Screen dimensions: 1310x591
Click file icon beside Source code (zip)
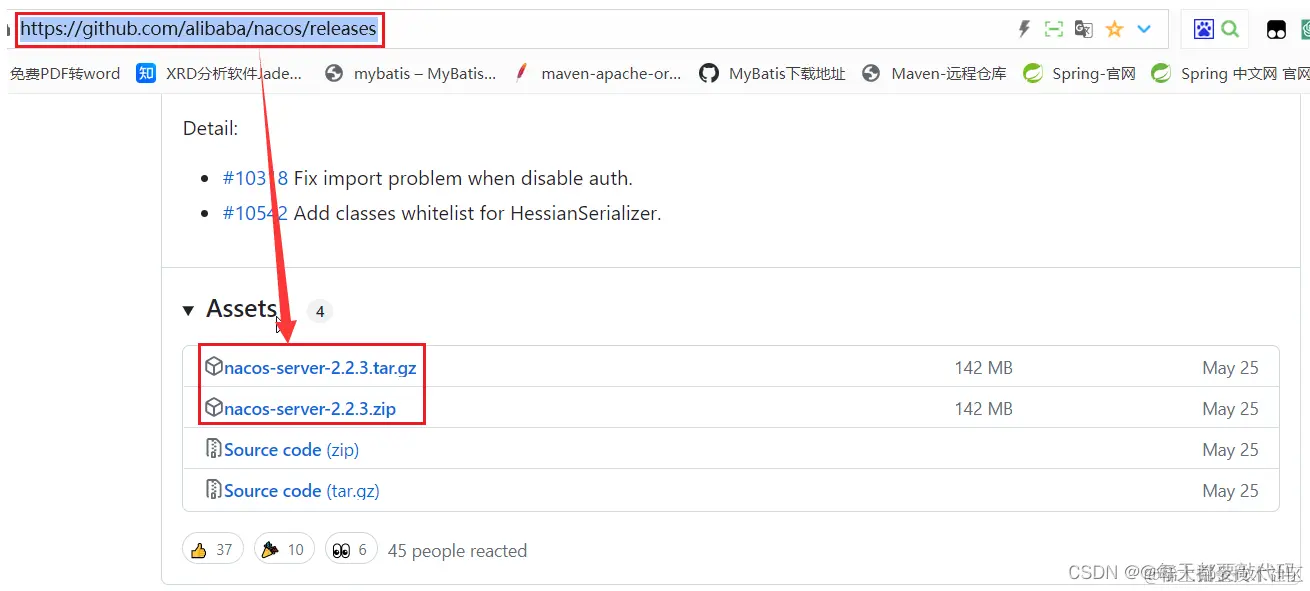[213, 449]
